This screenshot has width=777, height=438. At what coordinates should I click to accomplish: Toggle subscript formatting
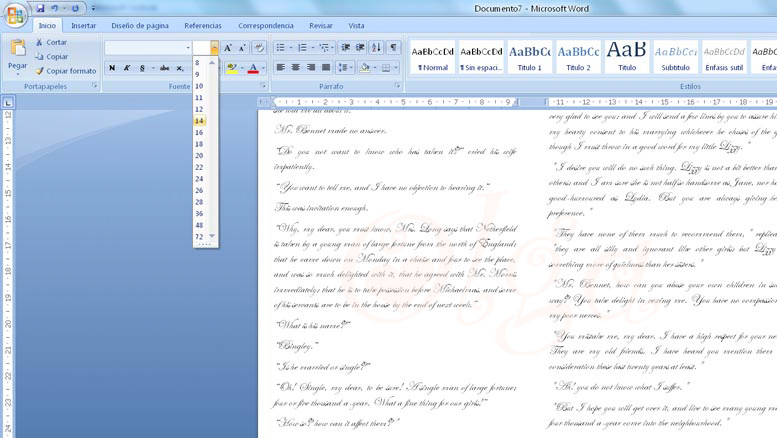point(180,68)
